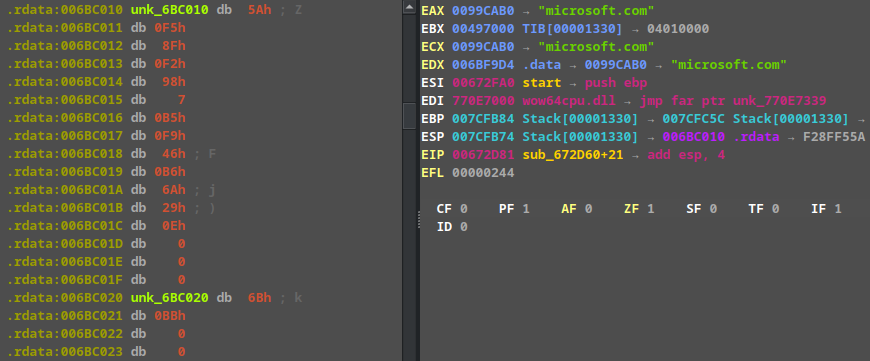This screenshot has height=361, width=870.
Task: Click the scrollbar up arrow in disassembly view
Action: coord(409,8)
